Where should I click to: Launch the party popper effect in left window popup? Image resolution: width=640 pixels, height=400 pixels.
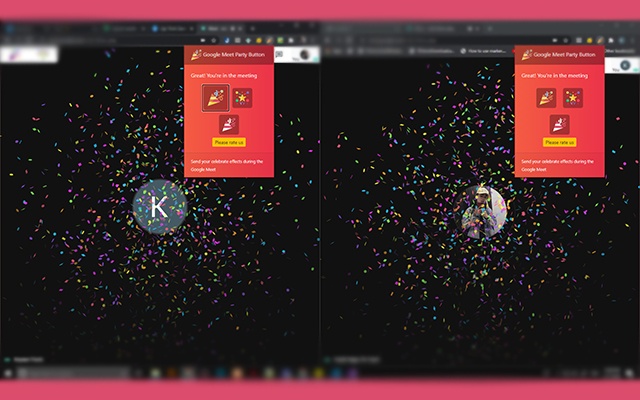216,98
